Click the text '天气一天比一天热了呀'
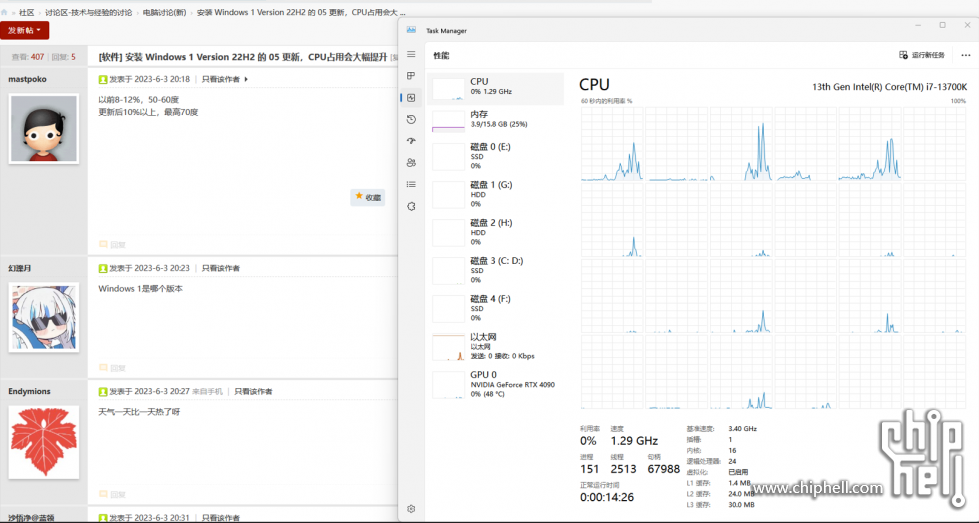979x523 pixels. coord(139,412)
